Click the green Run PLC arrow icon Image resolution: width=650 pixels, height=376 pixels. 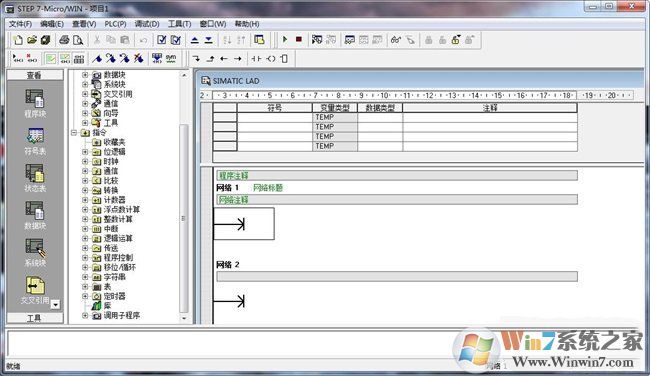point(285,39)
